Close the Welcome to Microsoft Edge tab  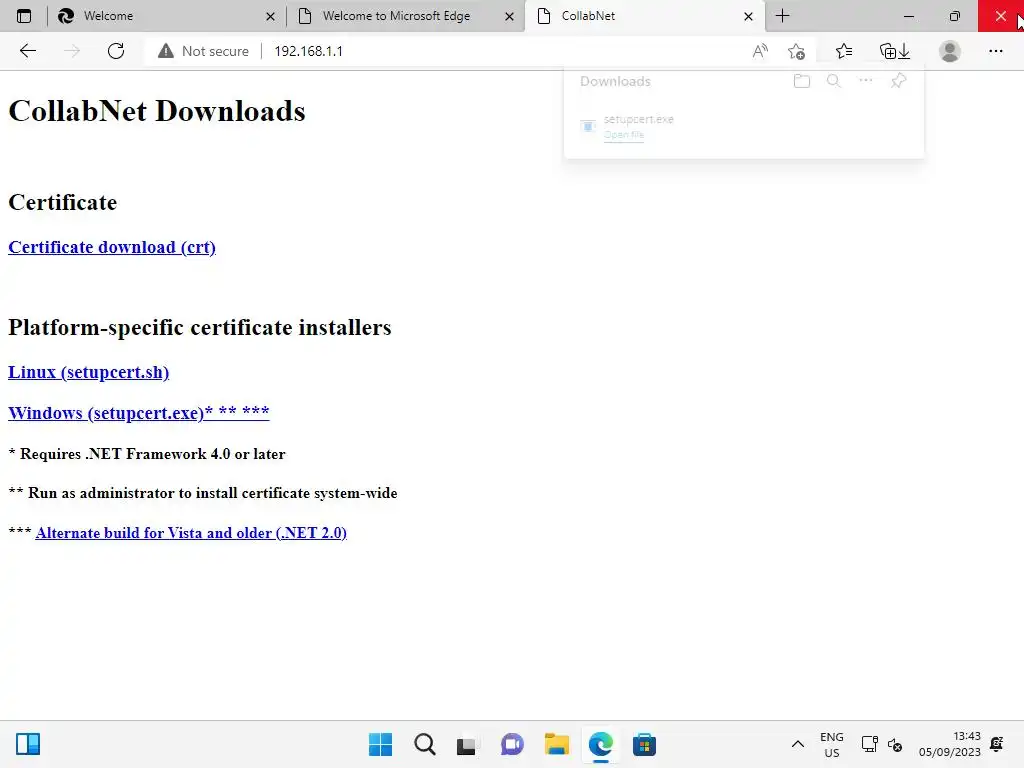509,16
